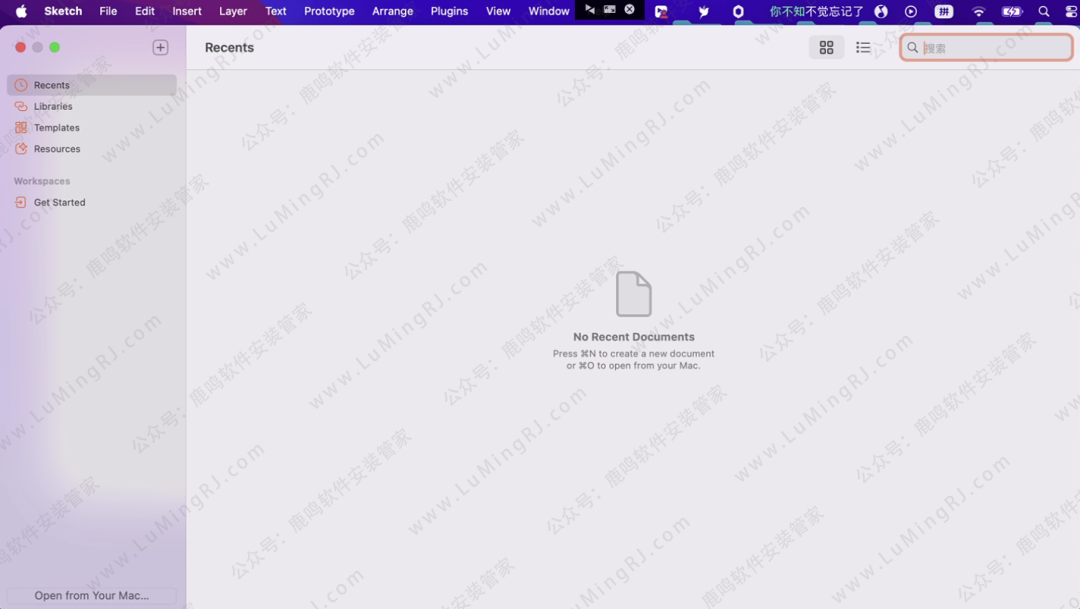Open the Insert menu
Image resolution: width=1080 pixels, height=609 pixels.
pos(187,11)
